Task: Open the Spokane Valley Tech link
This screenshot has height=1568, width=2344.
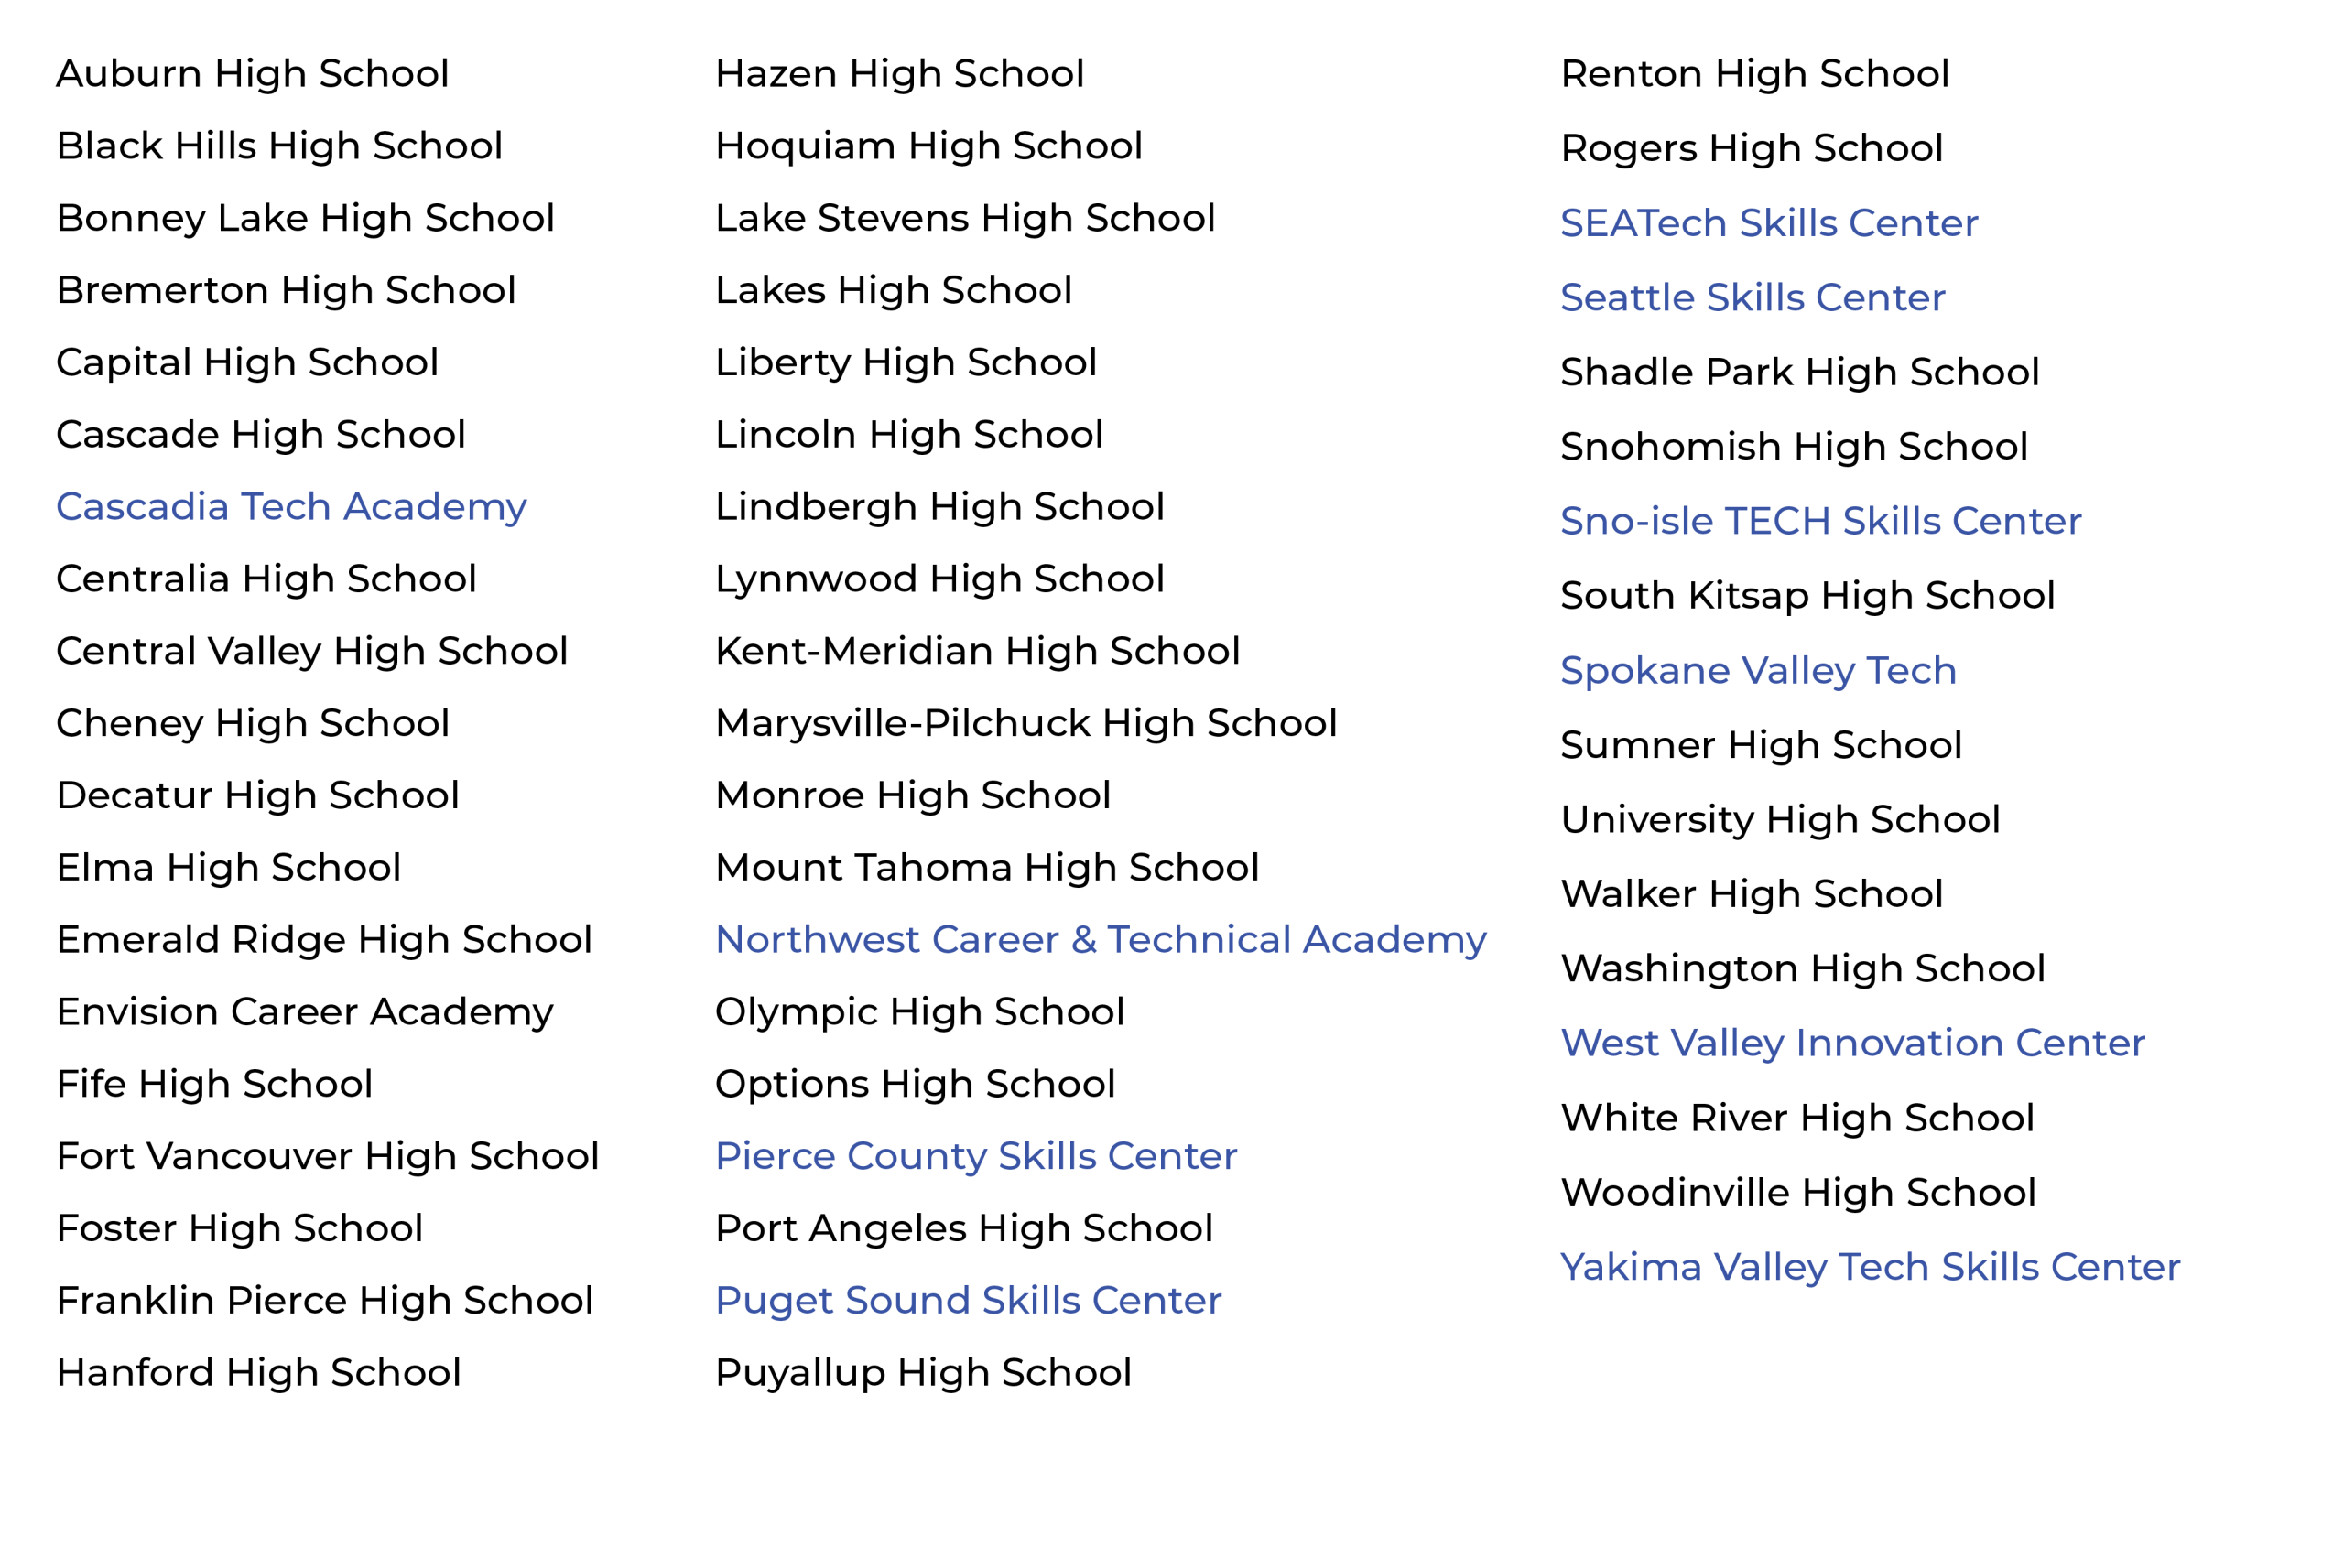Action: (x=1758, y=670)
